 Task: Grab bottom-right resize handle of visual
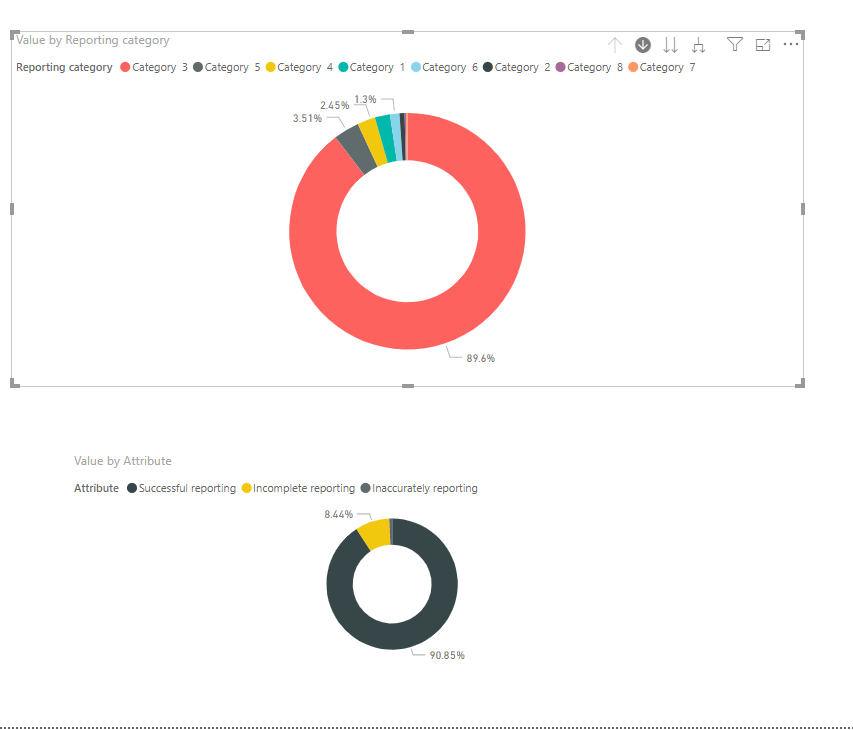[800, 383]
